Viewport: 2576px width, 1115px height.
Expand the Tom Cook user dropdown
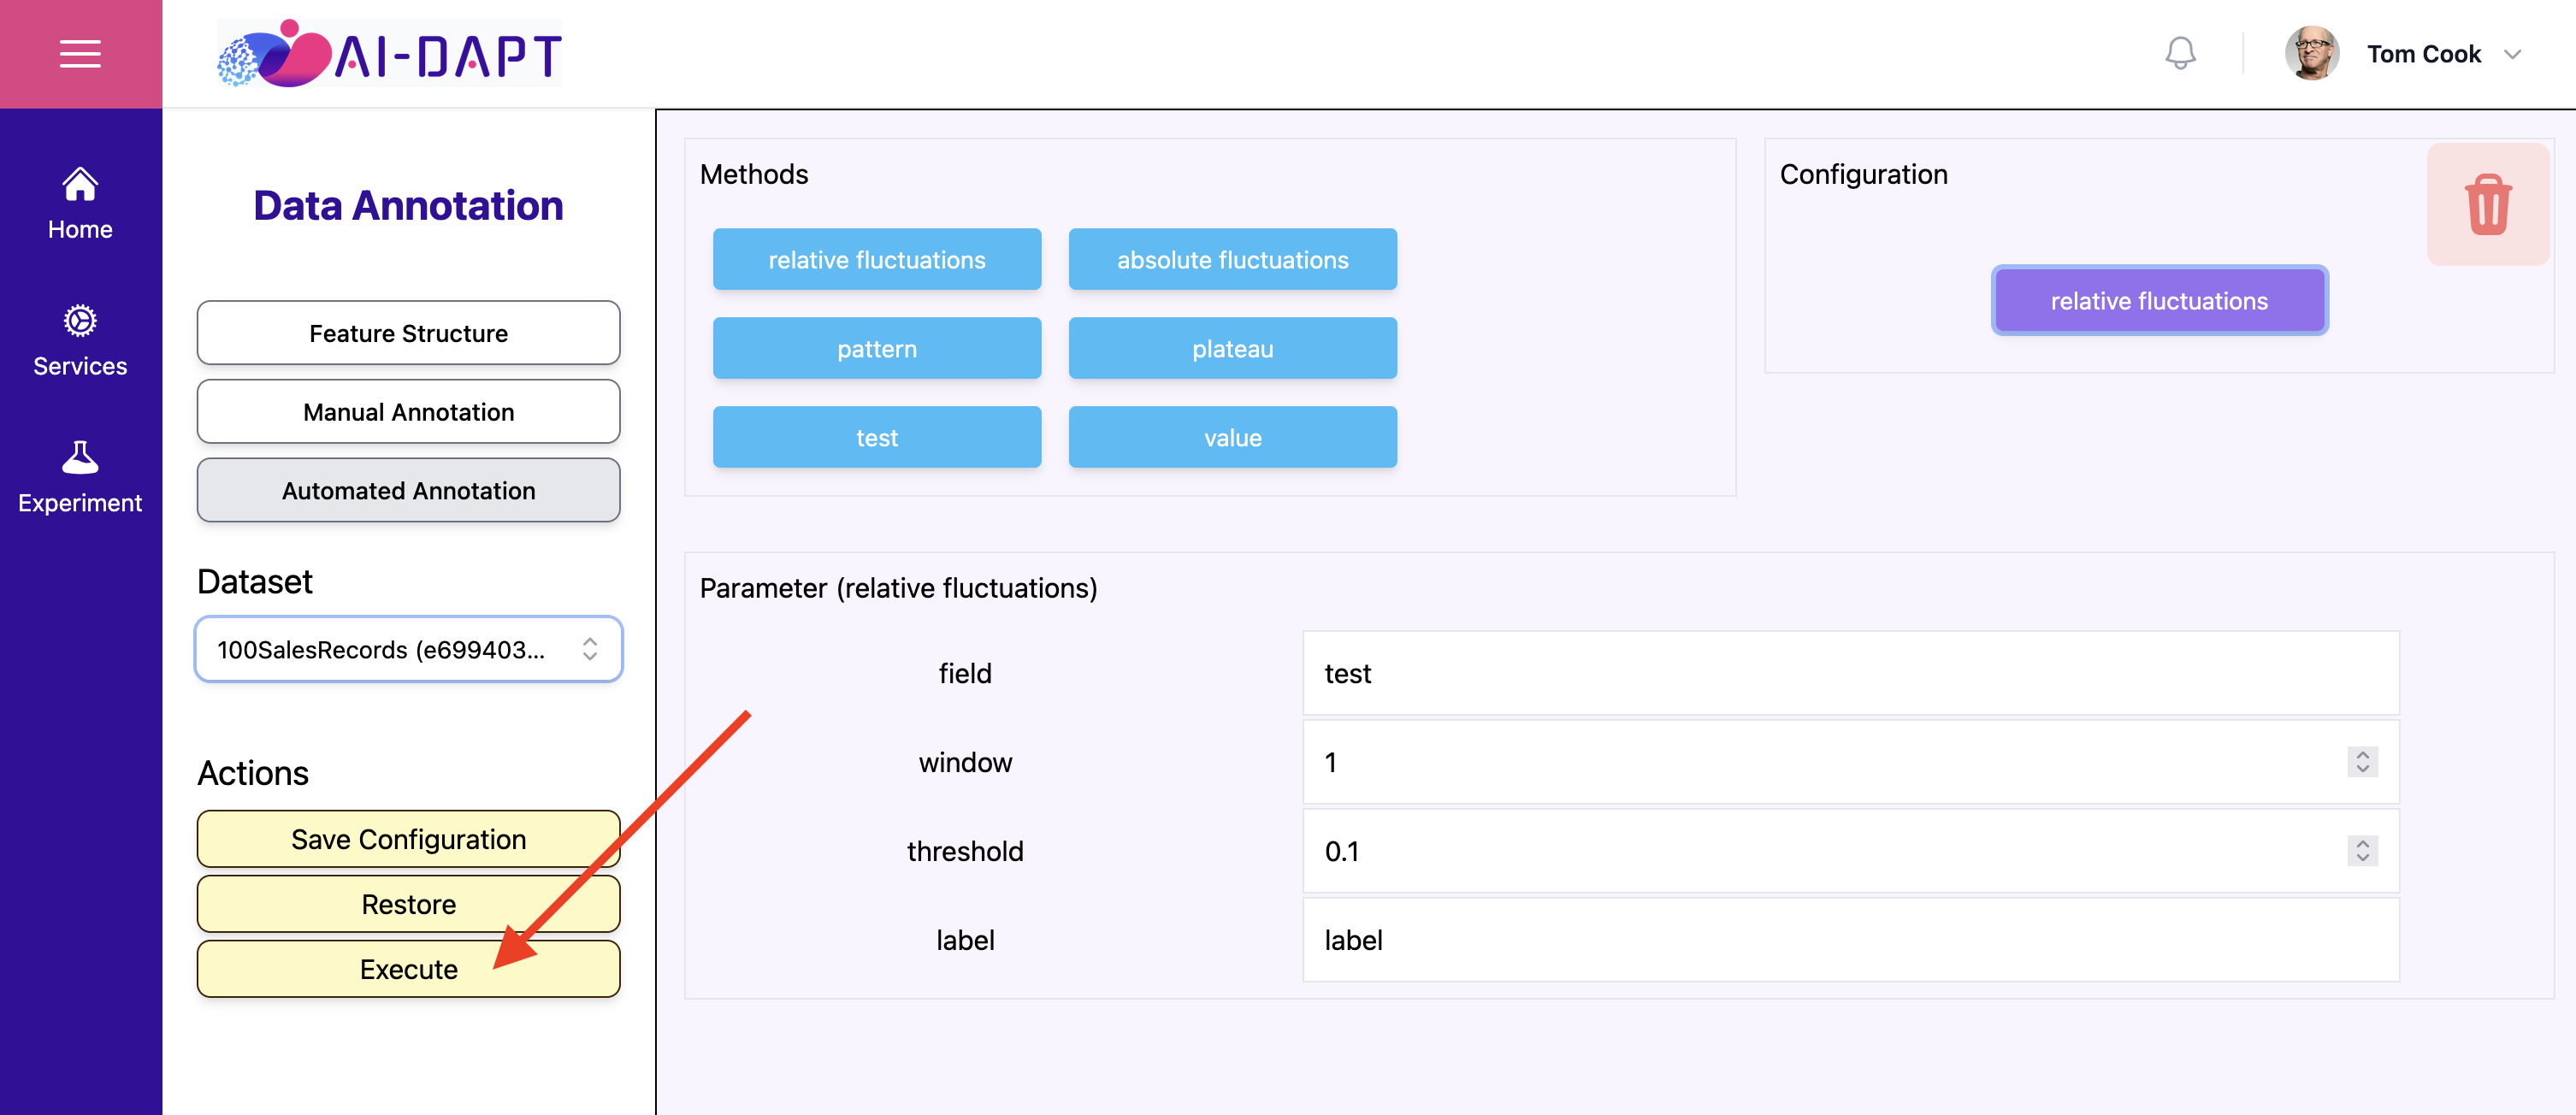2512,54
